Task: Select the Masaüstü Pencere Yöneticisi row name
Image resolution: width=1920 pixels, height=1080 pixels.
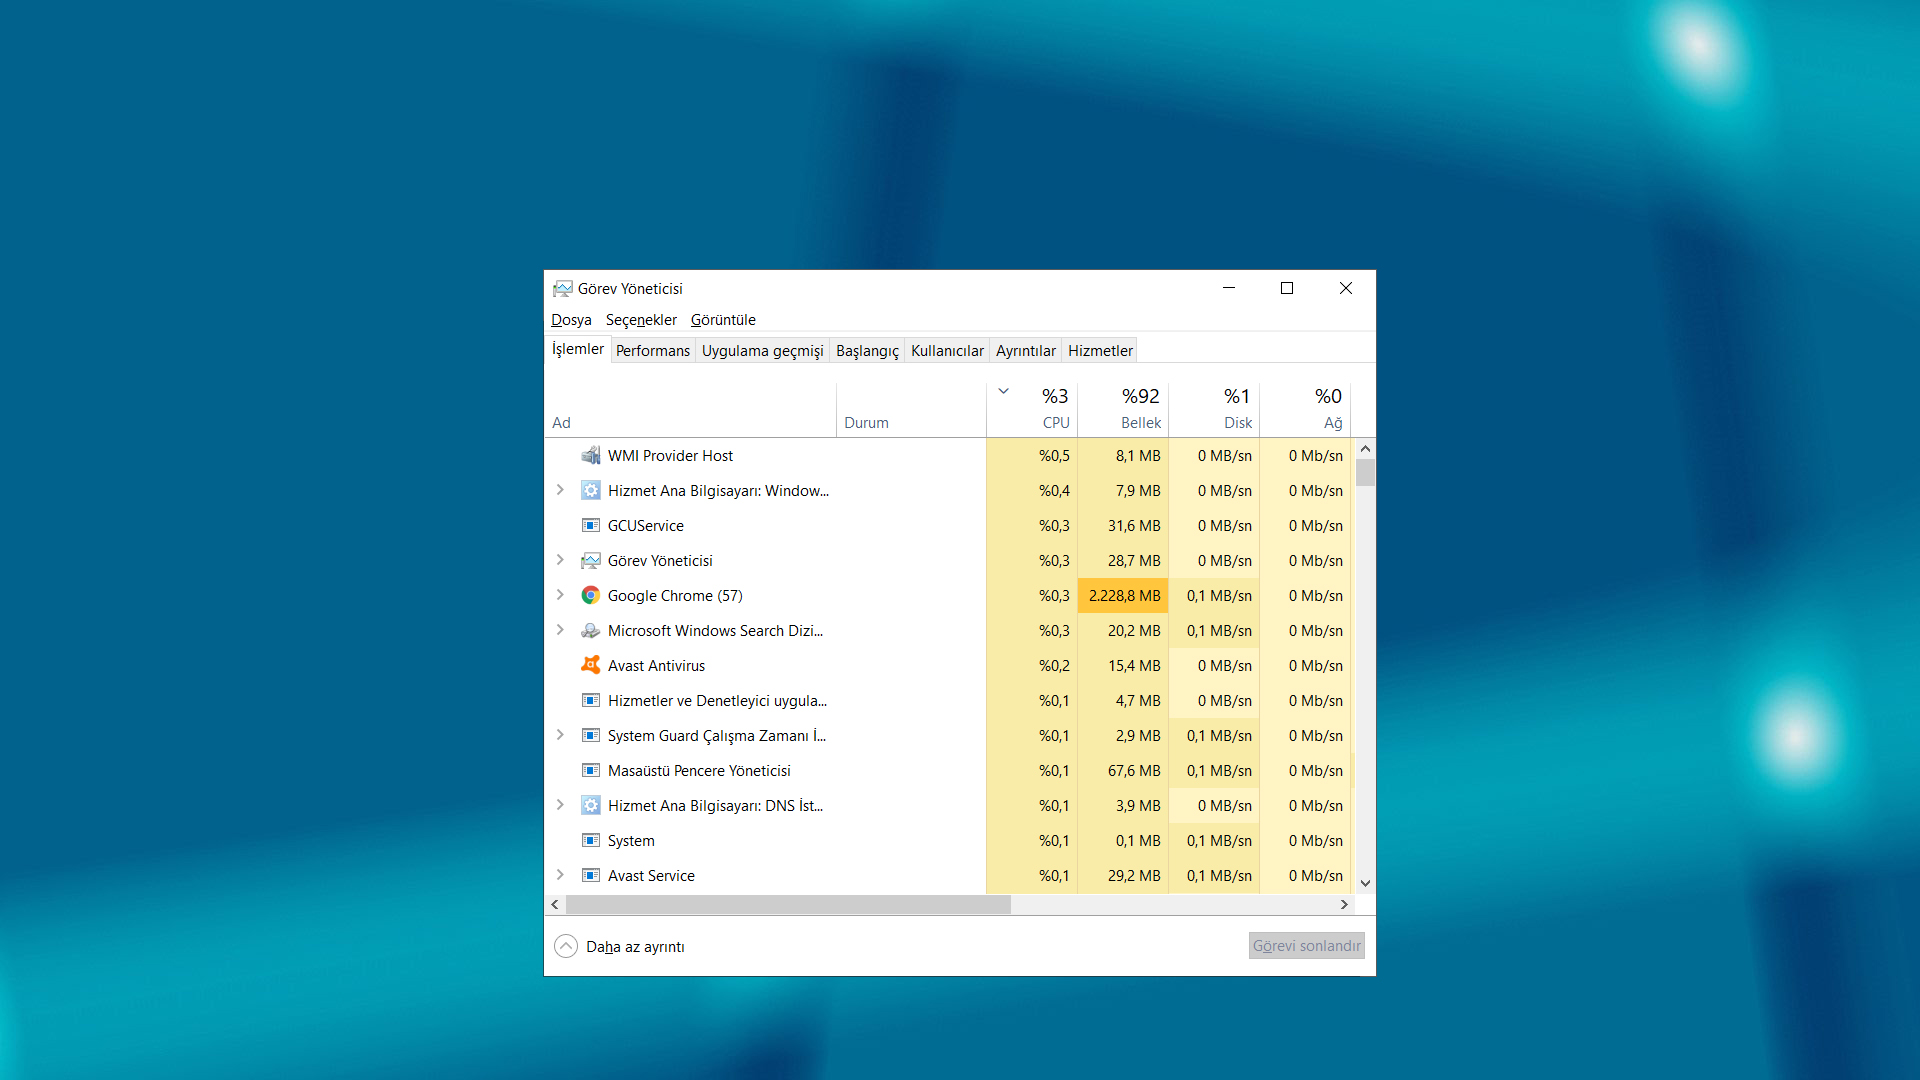Action: (x=699, y=771)
